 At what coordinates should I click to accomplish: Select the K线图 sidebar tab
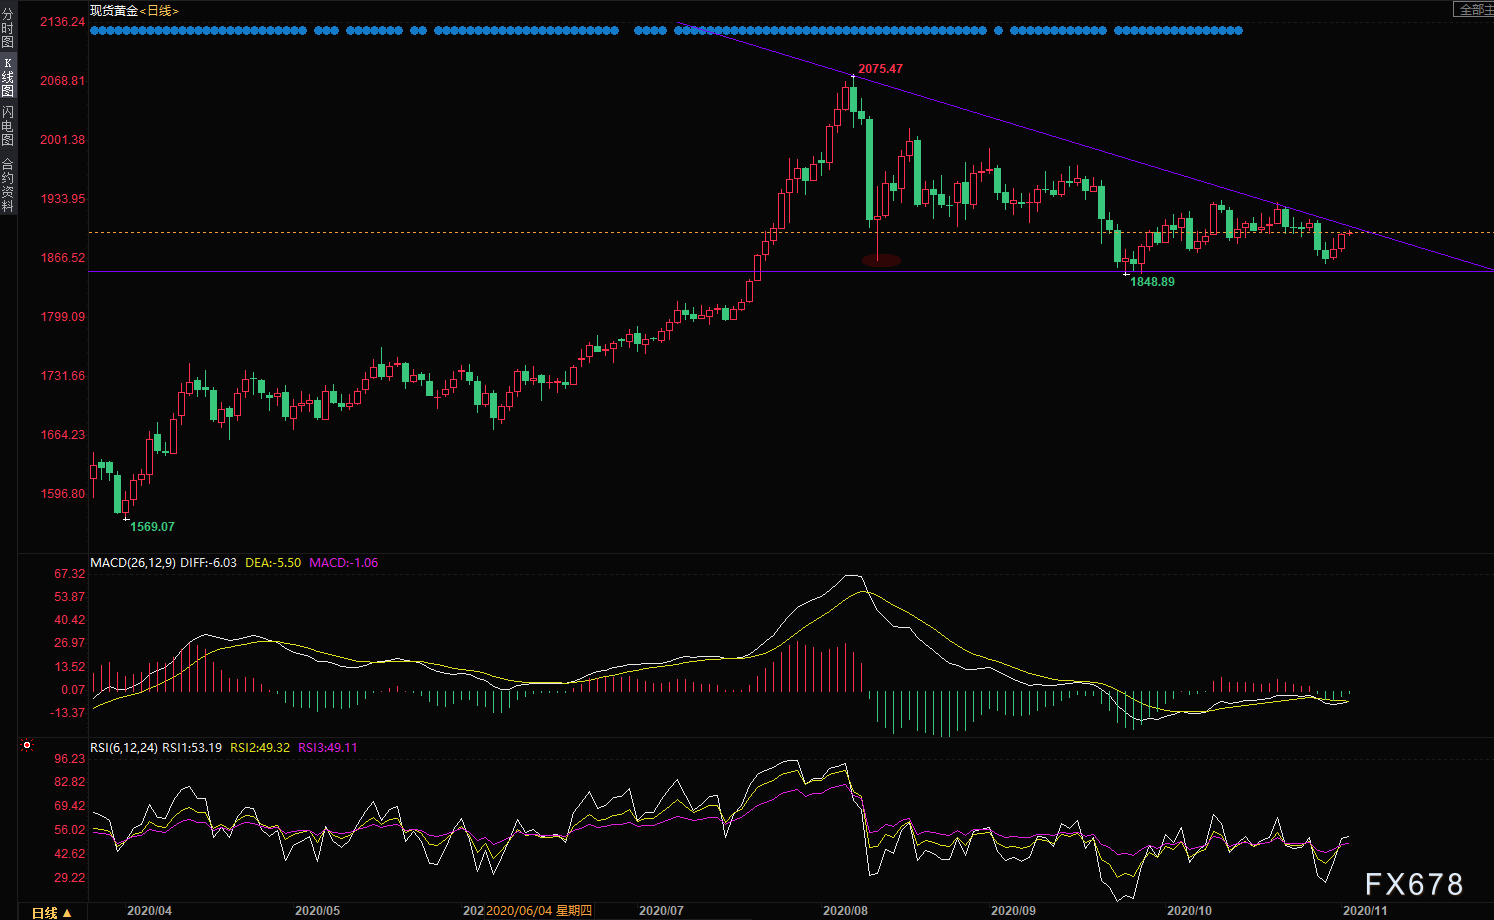(x=8, y=78)
